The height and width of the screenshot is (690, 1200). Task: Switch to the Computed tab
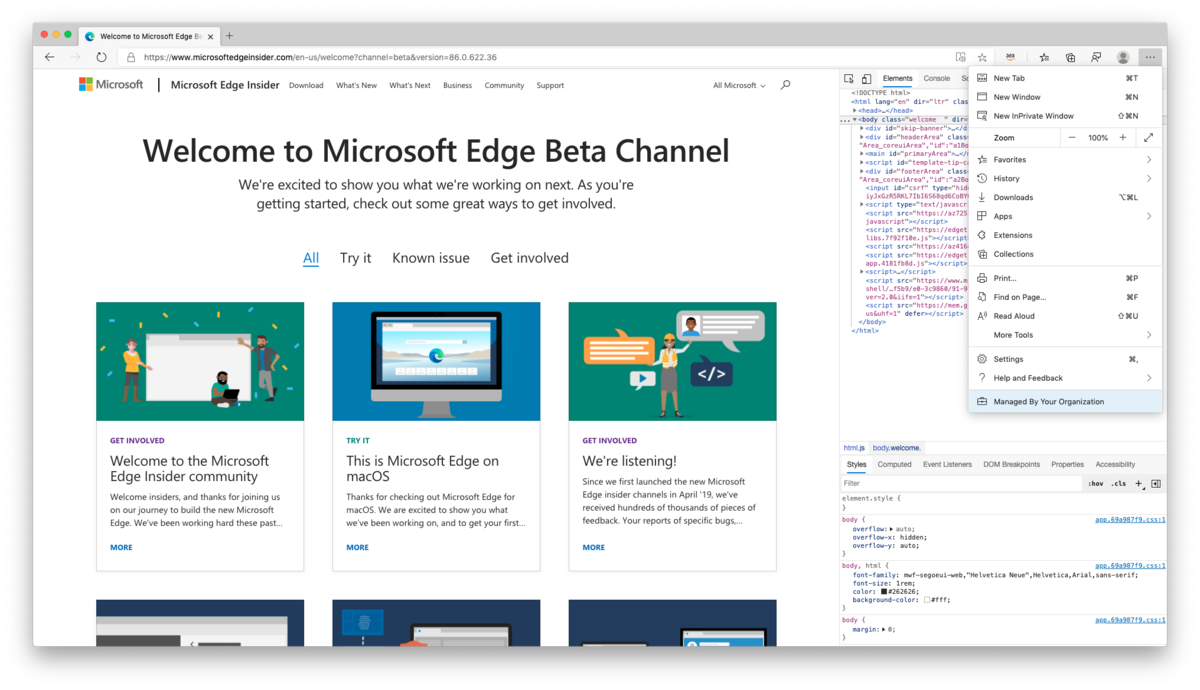pos(894,464)
